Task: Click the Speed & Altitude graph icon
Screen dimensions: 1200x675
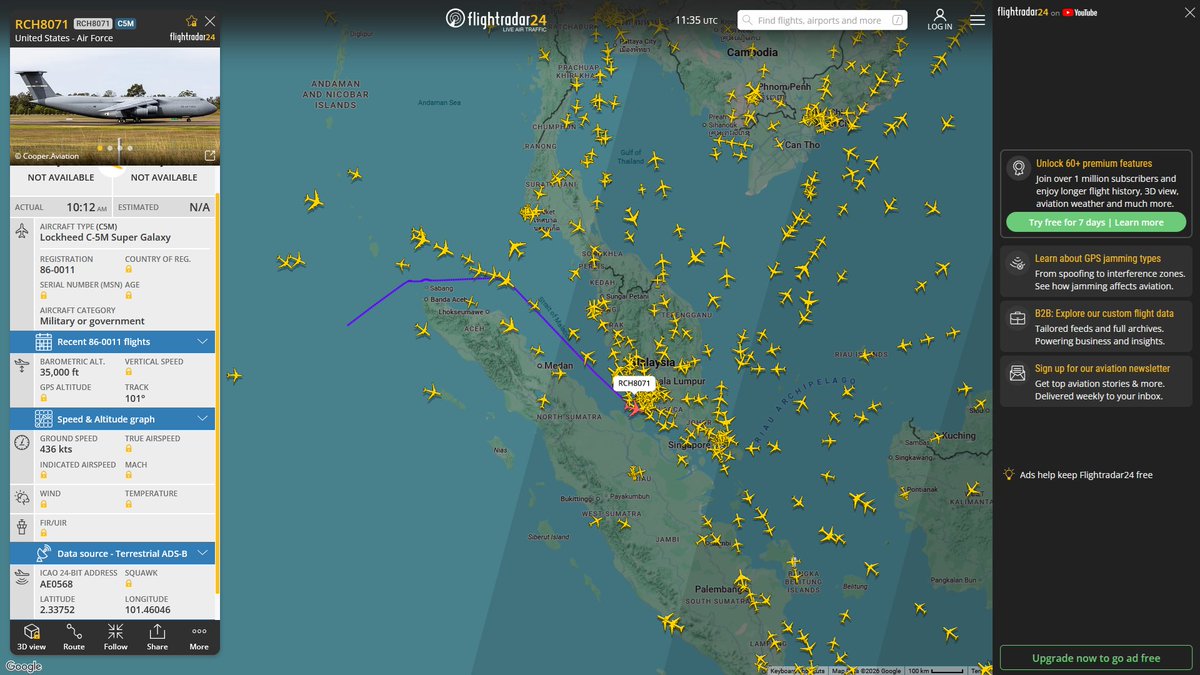Action: [44, 419]
